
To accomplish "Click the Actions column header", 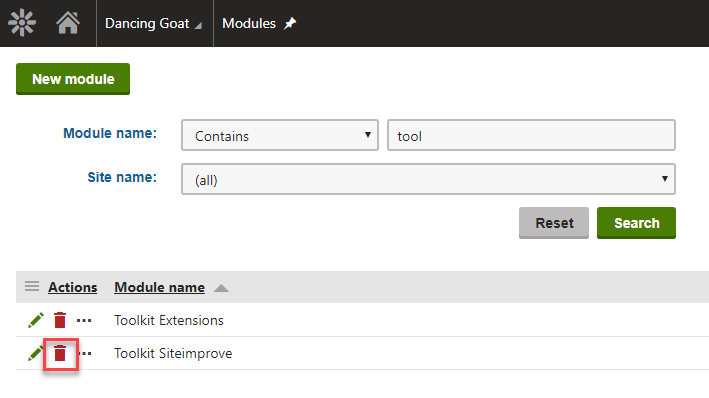I will pos(73,287).
